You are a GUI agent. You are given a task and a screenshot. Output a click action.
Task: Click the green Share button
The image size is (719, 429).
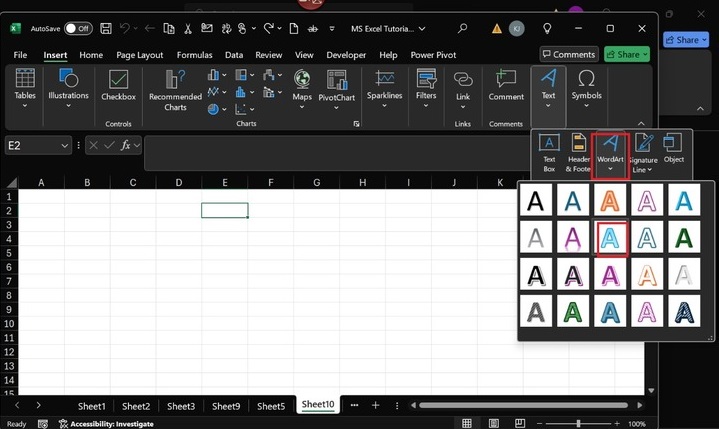point(627,55)
